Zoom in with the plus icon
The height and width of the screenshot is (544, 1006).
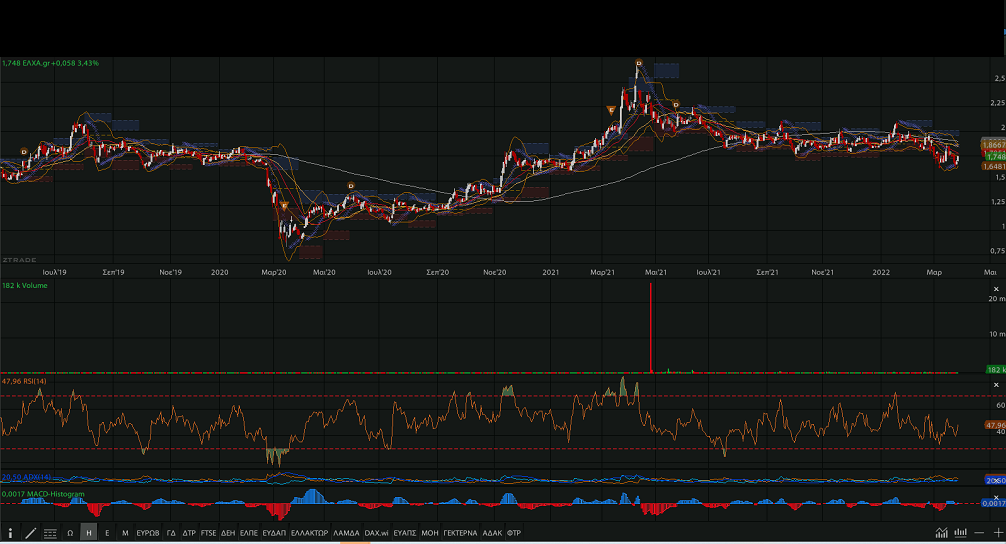[998, 533]
